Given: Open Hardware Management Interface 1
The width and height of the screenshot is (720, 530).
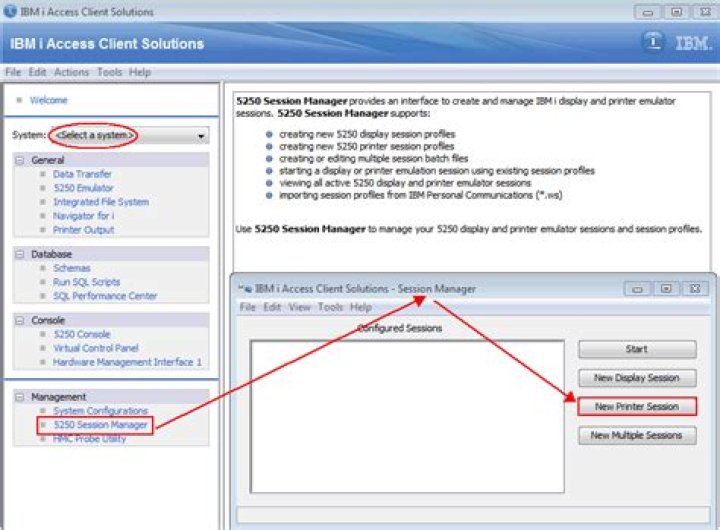Looking at the screenshot, I should tap(127, 362).
